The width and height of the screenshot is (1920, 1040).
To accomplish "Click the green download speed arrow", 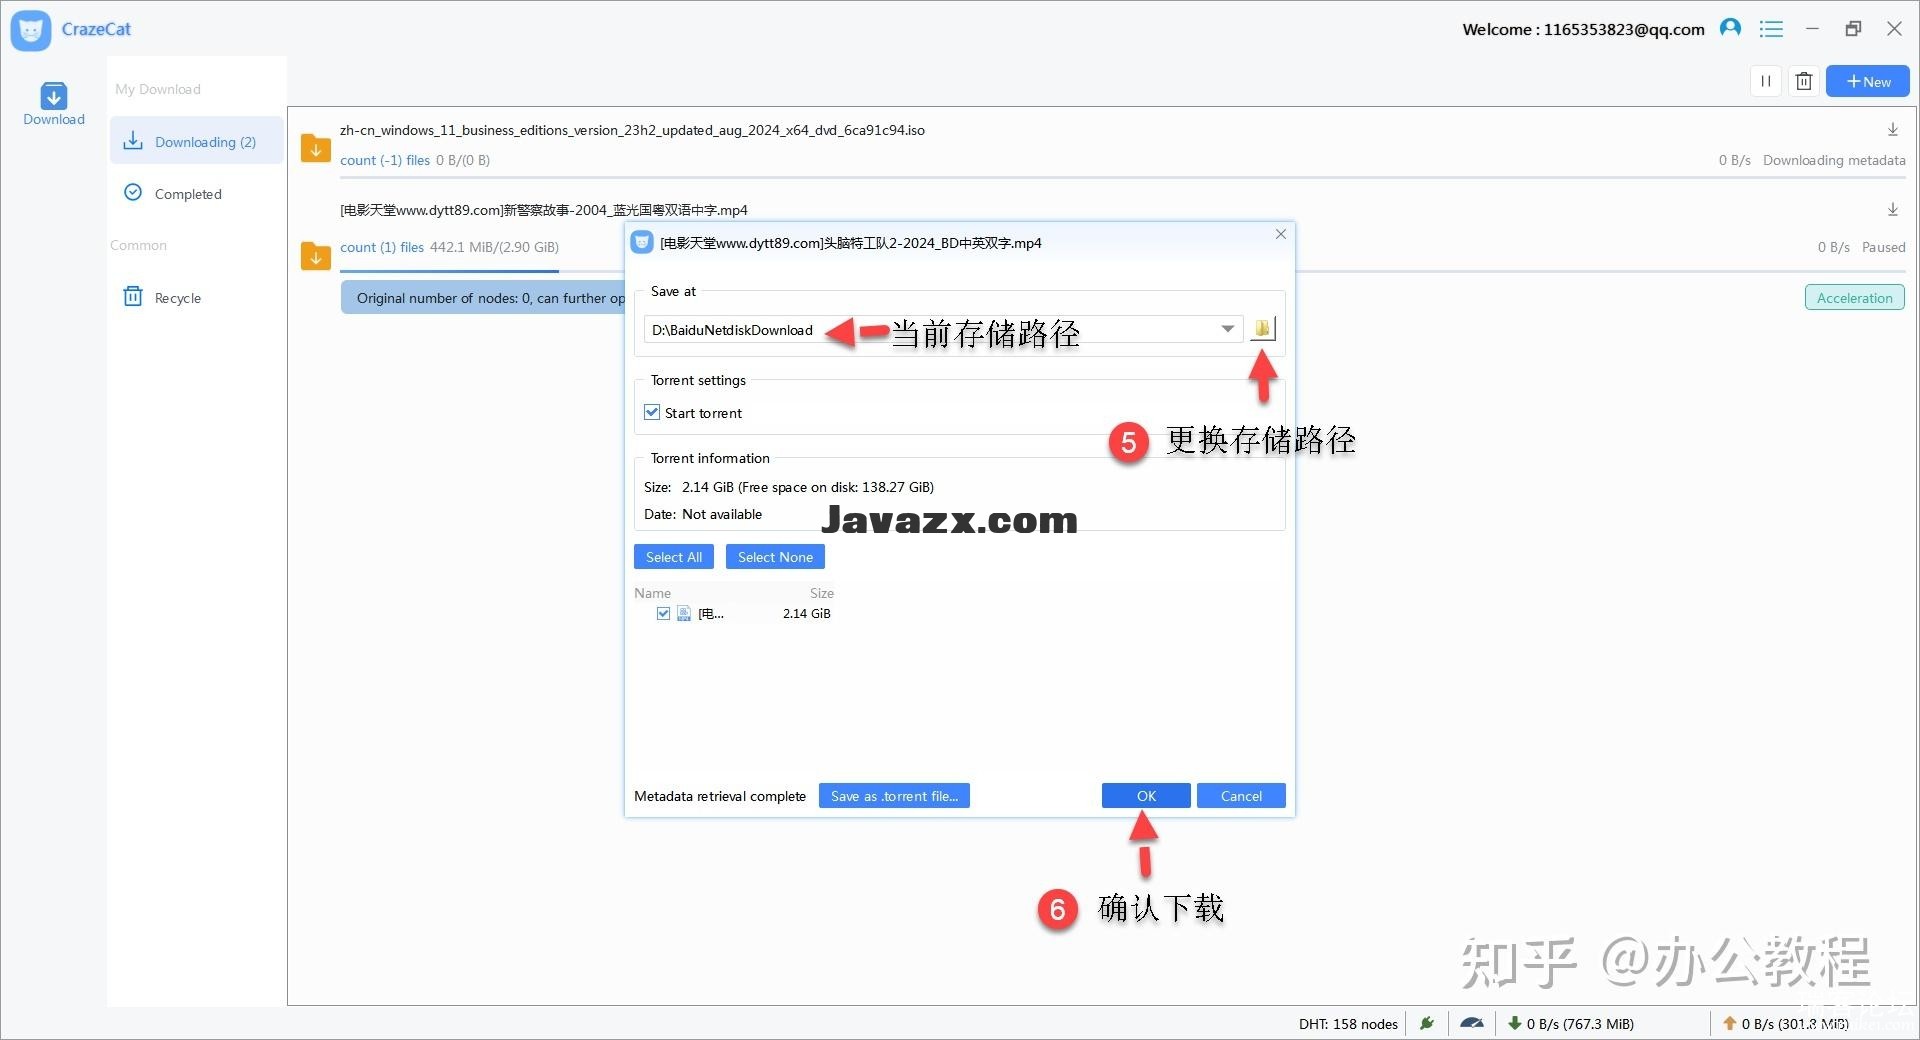I will [x=1515, y=1023].
